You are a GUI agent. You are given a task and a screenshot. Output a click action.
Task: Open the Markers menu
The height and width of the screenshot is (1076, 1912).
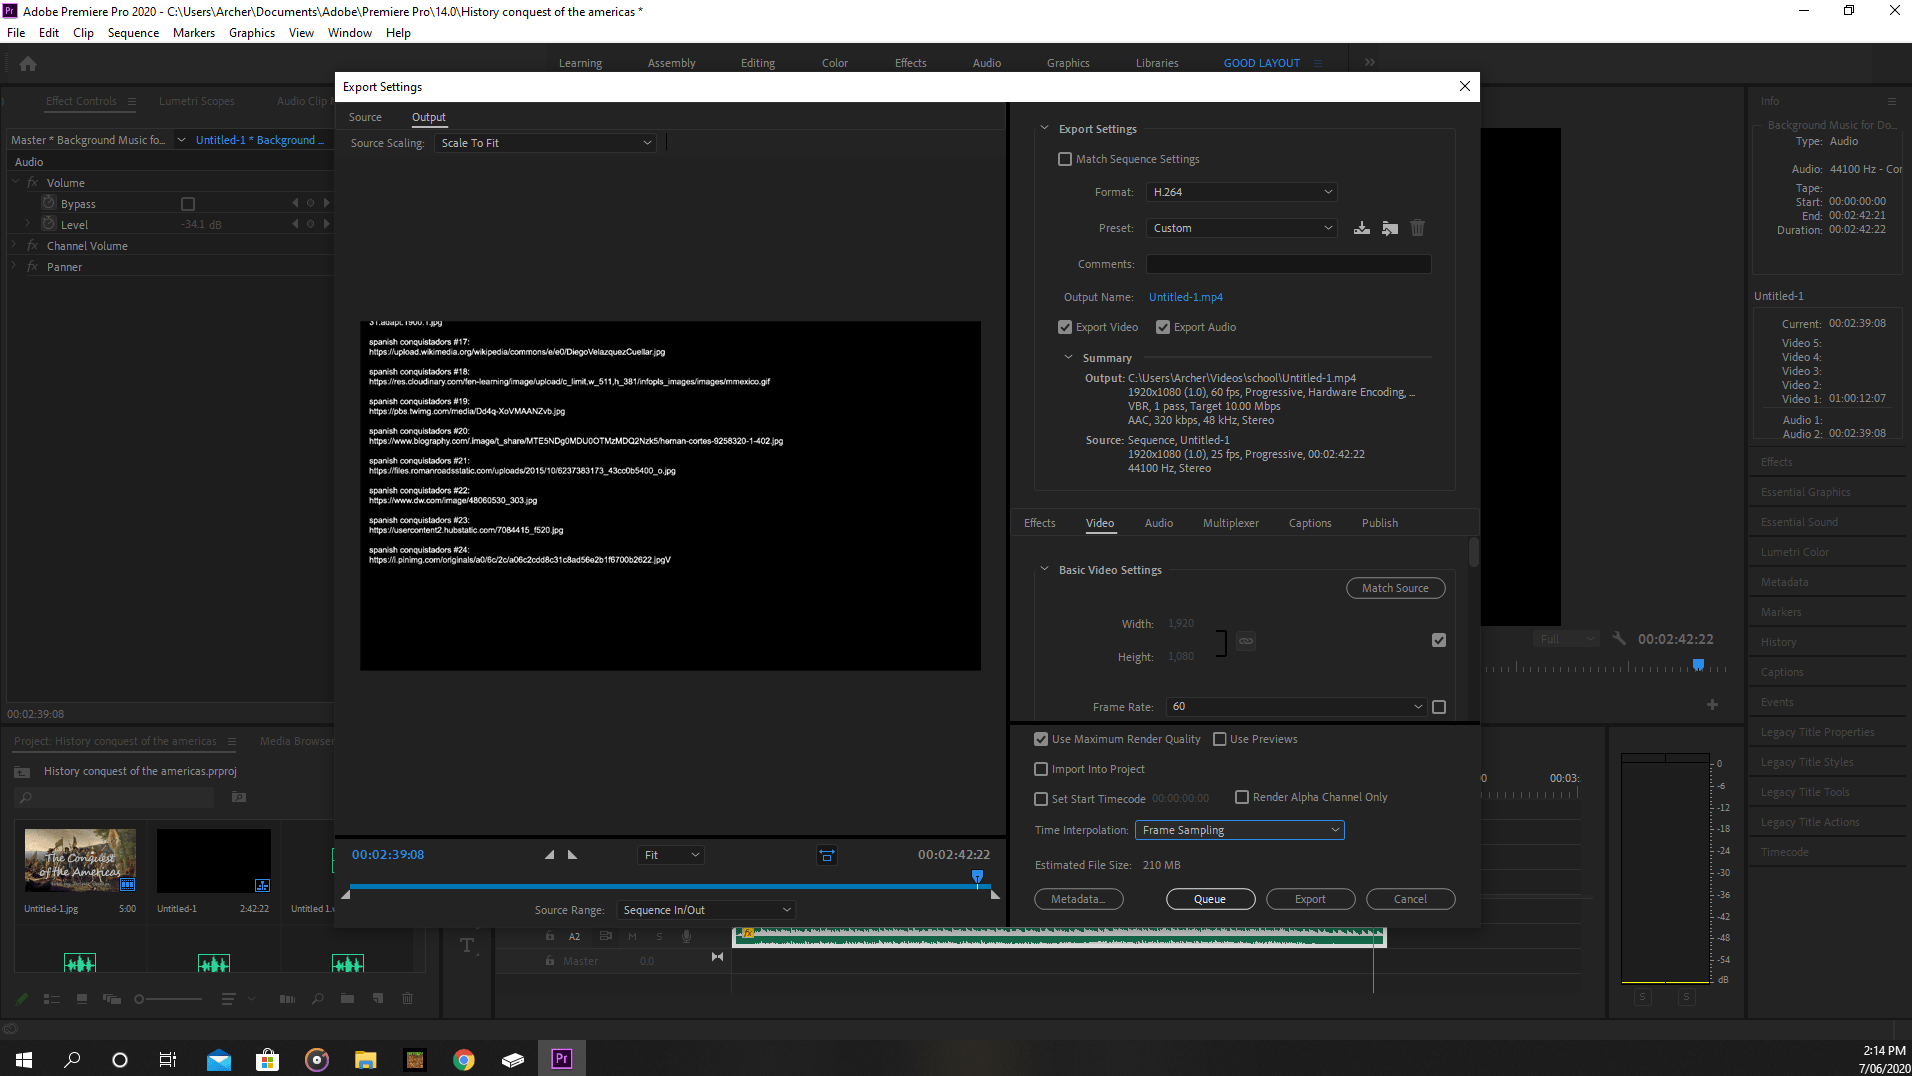193,32
